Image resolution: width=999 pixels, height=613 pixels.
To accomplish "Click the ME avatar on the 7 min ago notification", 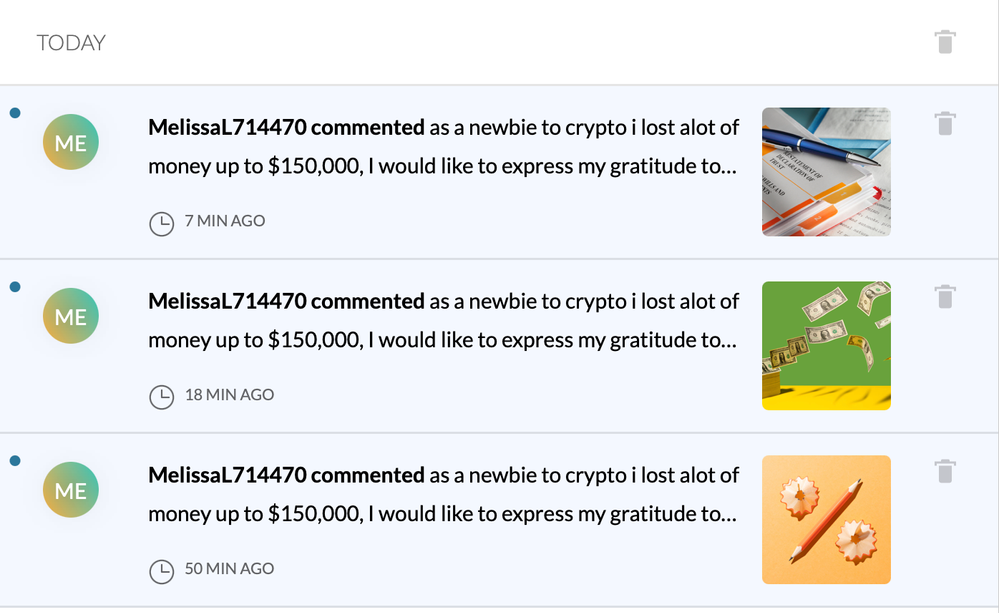I will (x=71, y=143).
